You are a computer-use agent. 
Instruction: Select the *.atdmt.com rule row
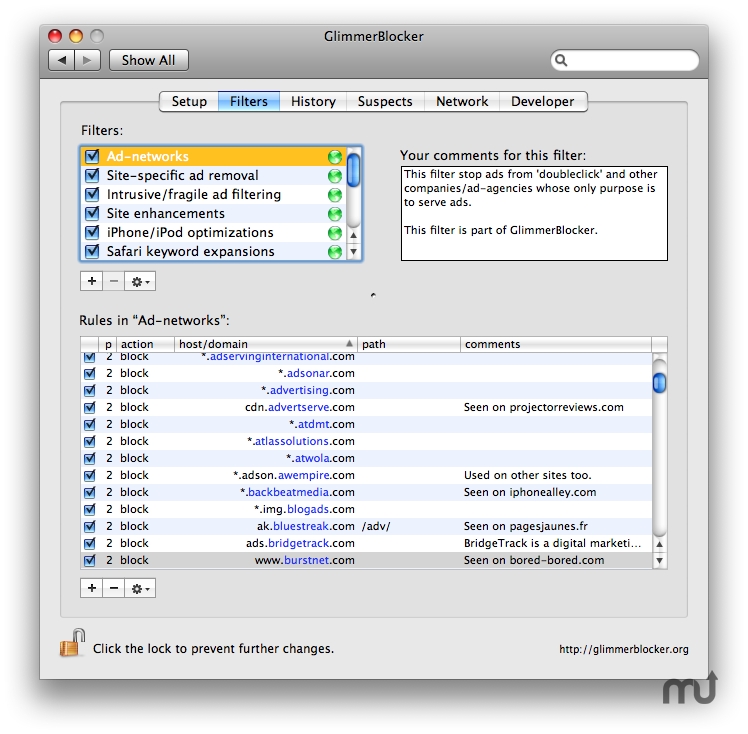pos(366,424)
